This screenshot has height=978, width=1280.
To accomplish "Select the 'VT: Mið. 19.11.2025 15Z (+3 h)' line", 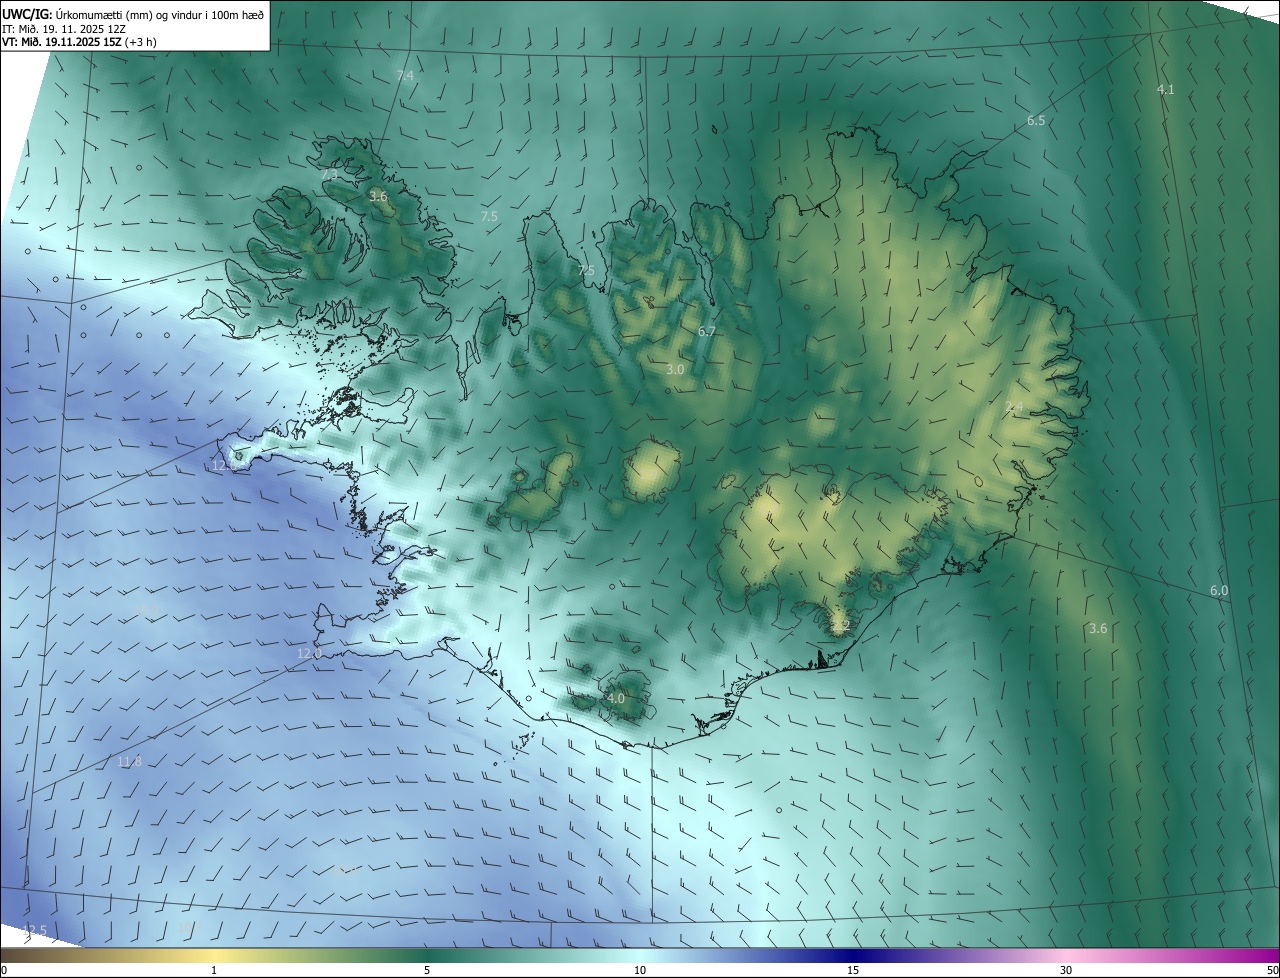I will click(x=79, y=42).
